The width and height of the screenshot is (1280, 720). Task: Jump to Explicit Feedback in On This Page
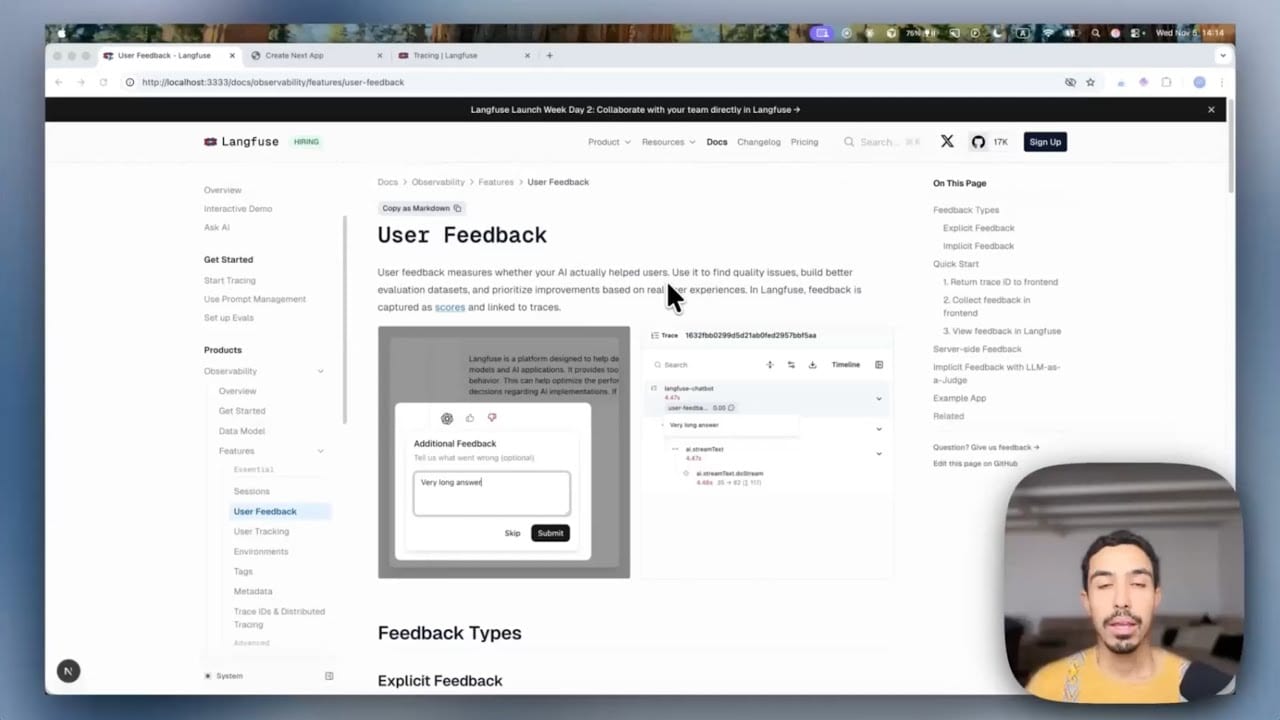point(978,228)
